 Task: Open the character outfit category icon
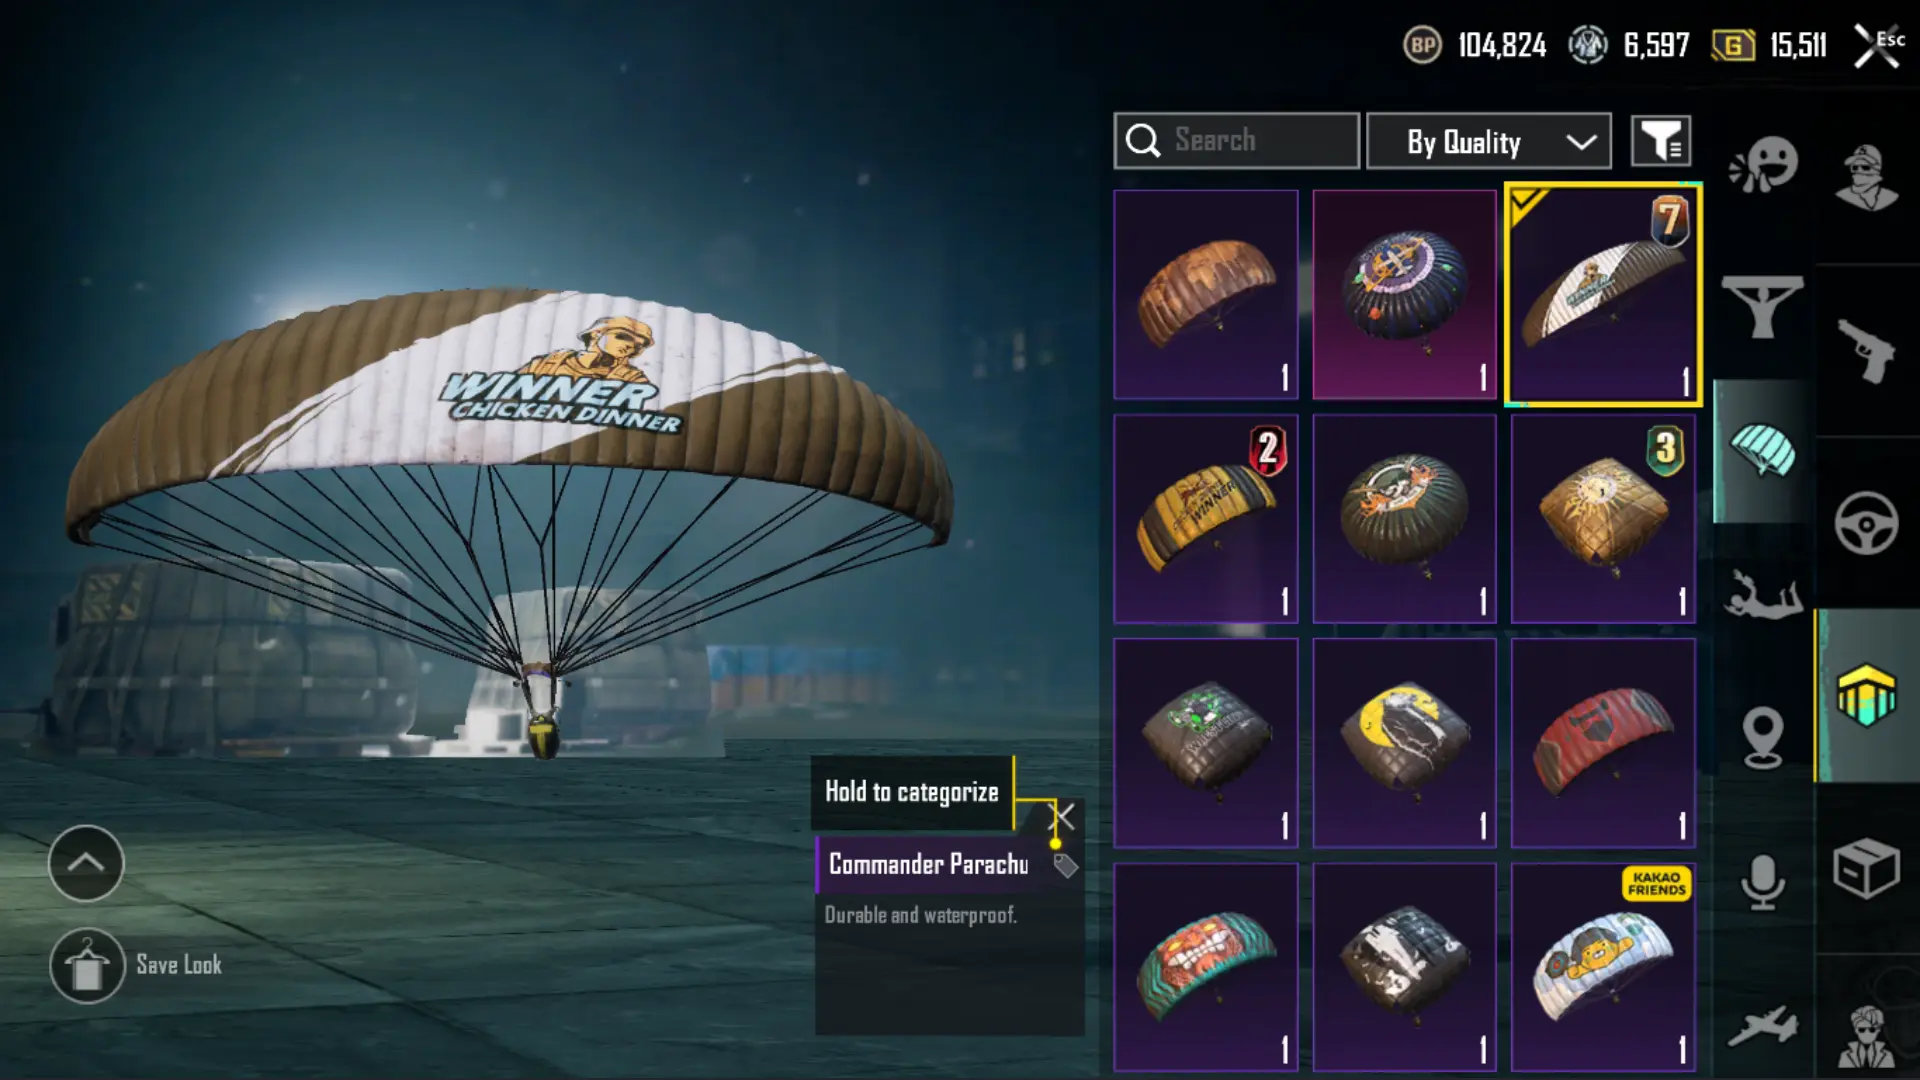1866,178
